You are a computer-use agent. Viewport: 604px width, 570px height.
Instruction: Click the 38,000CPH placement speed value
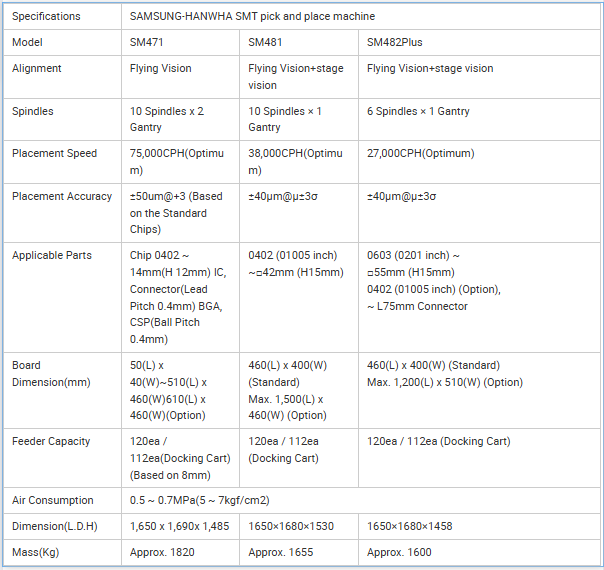pyautogui.click(x=299, y=162)
